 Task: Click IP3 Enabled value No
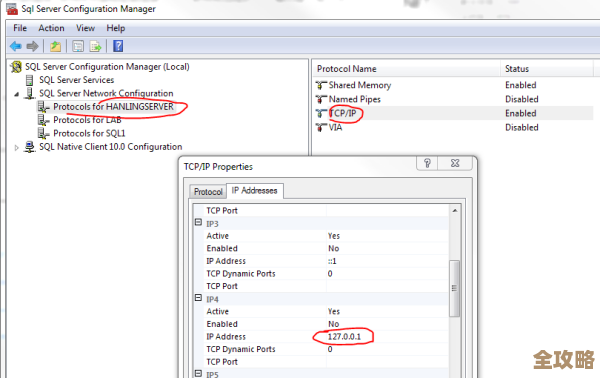tap(334, 248)
